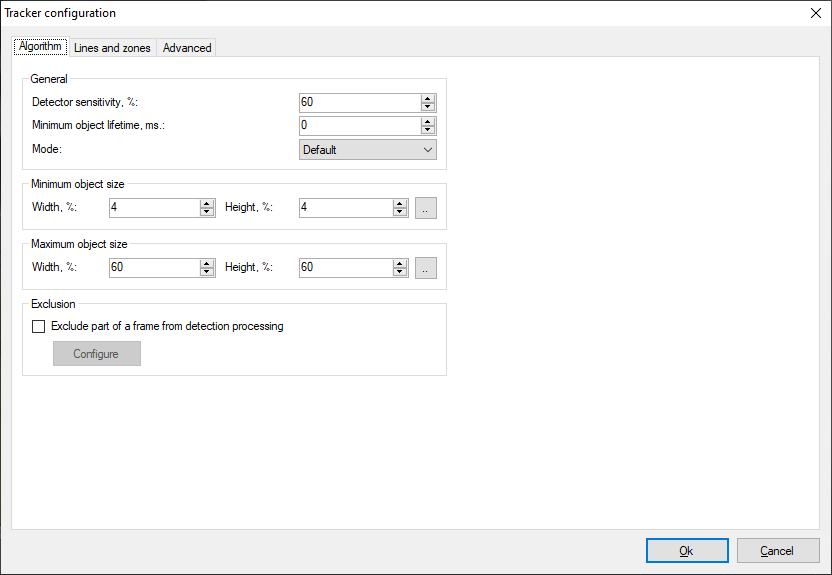Decrease Minimum object size Height value
This screenshot has width=832, height=575.
[x=400, y=212]
